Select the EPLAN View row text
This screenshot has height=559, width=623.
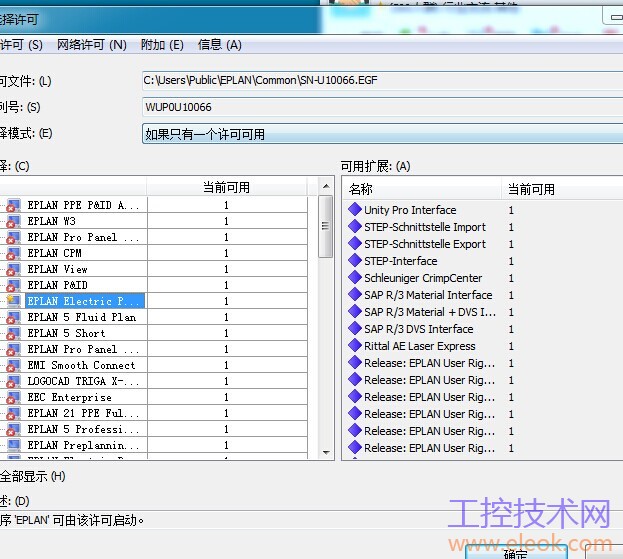[57, 269]
